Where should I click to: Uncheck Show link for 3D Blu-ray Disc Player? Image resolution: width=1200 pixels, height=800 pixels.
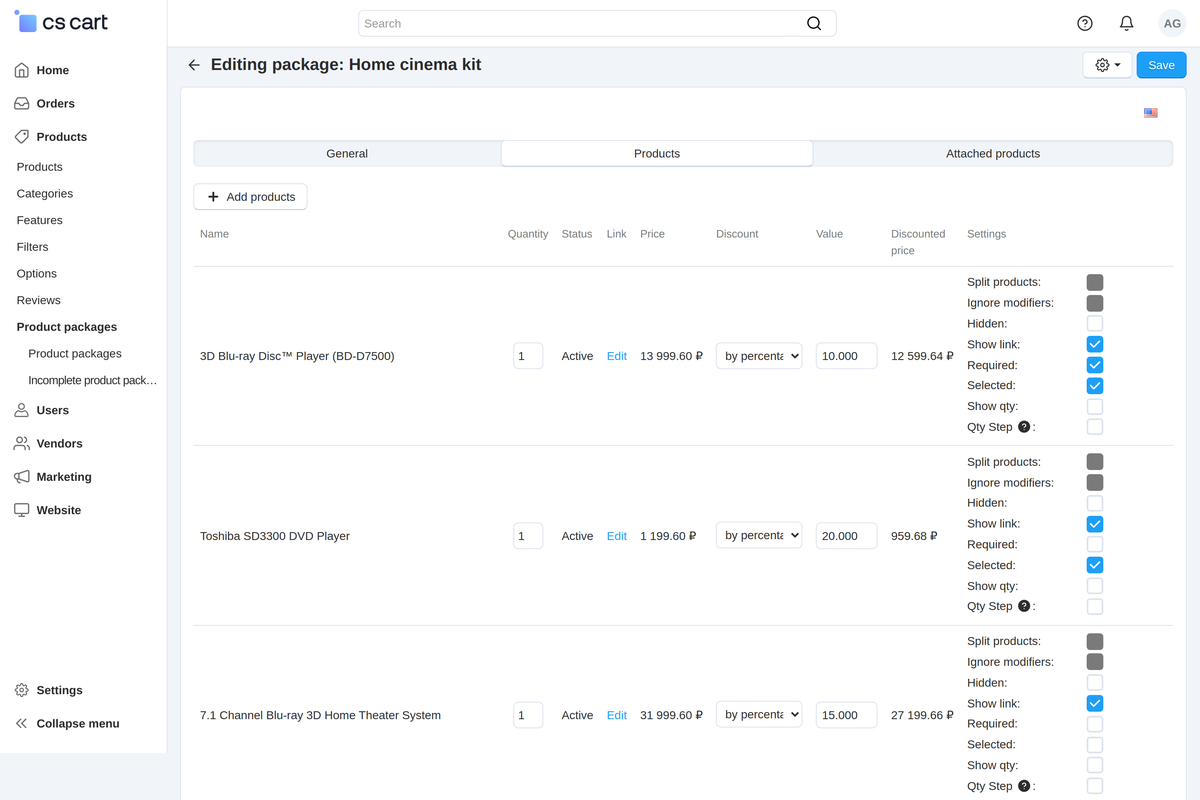(1095, 344)
